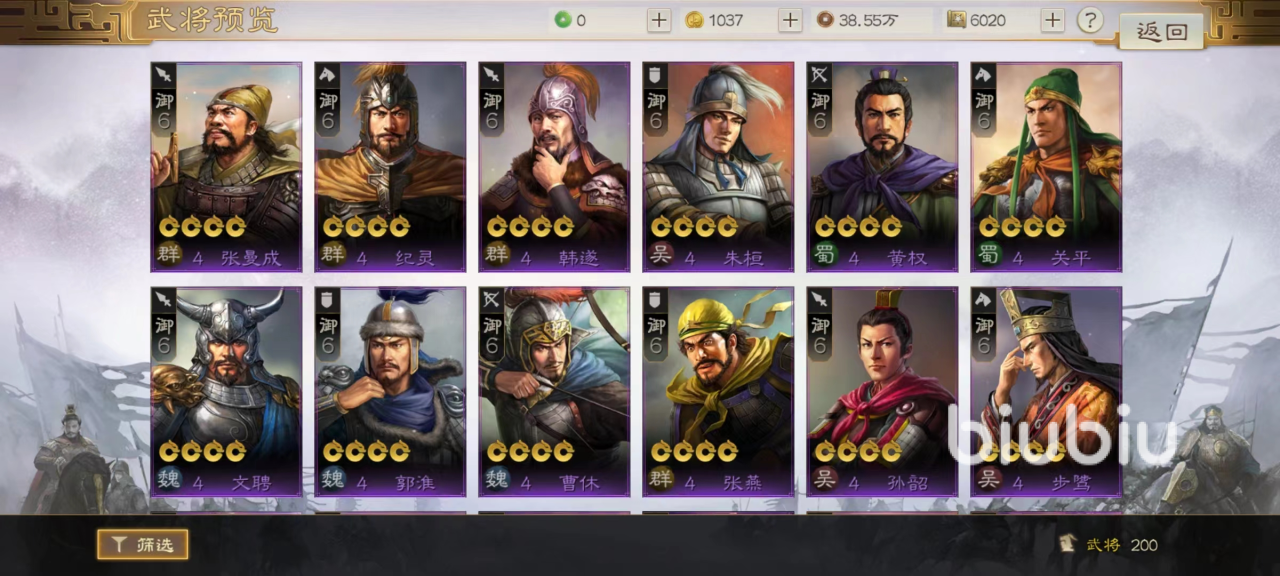Open the 筛选 filter button
Screen dimensions: 1280x576
coord(142,545)
